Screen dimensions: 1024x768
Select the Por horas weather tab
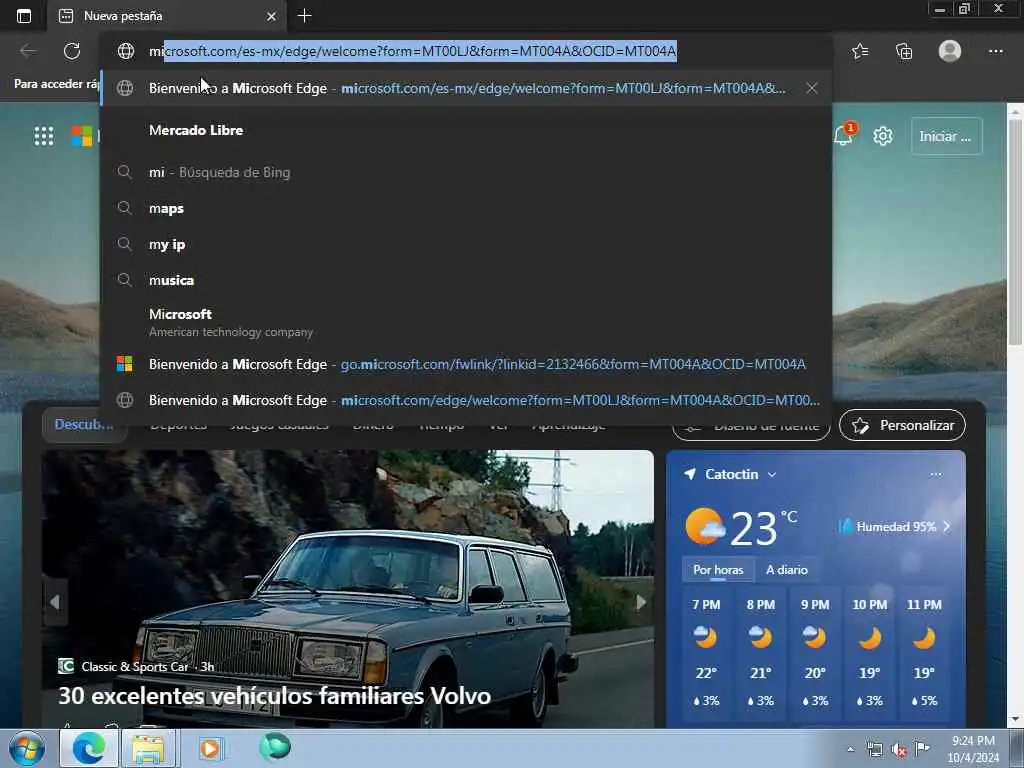coord(718,569)
